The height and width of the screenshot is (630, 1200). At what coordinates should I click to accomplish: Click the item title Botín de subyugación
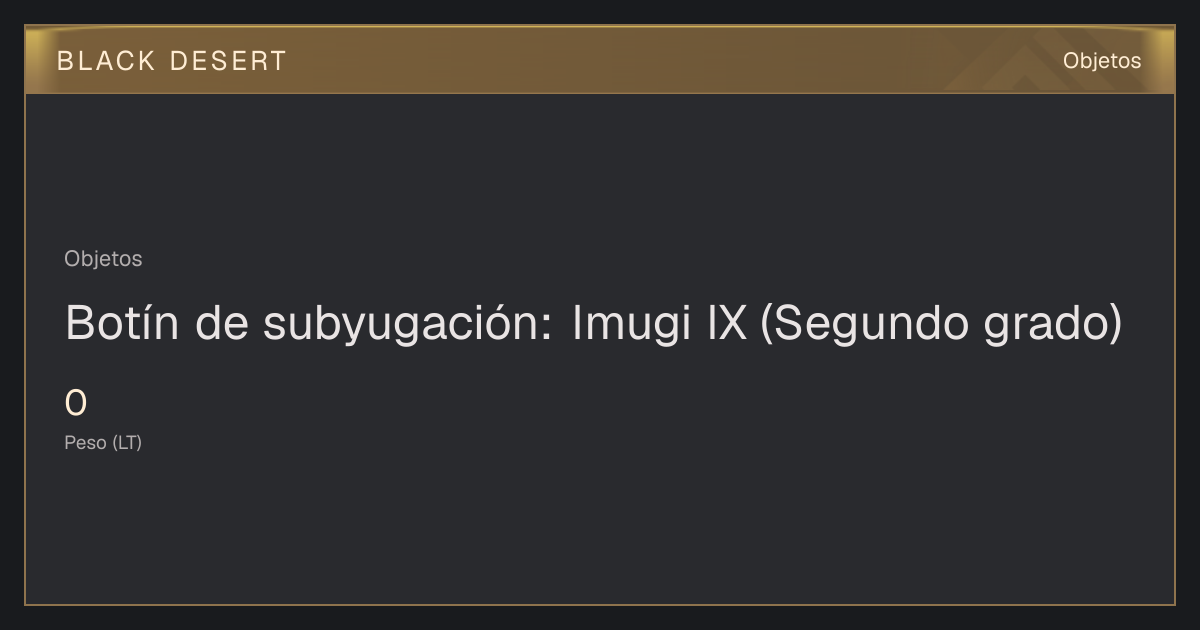[x=593, y=324]
